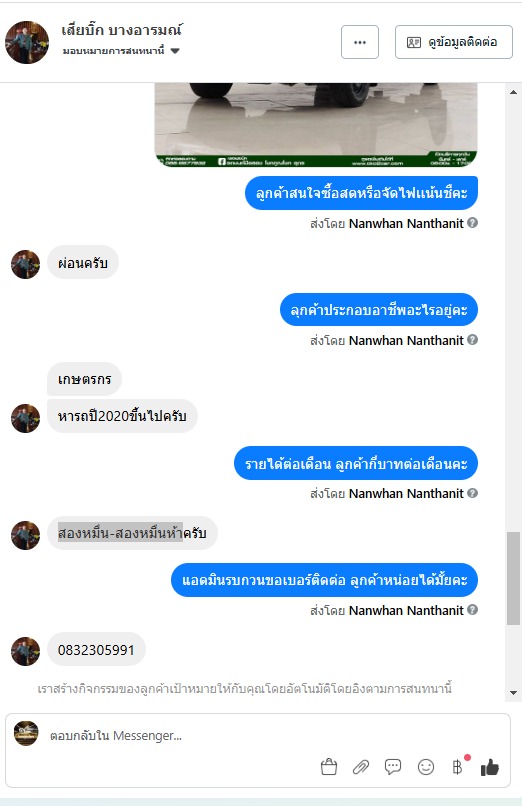Click the phone number 0832305991 message
Image resolution: width=522 pixels, height=806 pixels.
(96, 650)
